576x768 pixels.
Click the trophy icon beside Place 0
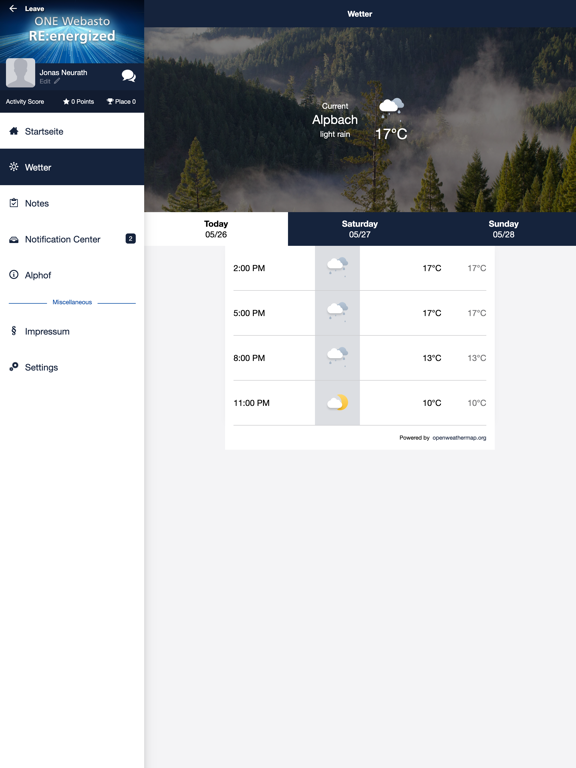[110, 101]
